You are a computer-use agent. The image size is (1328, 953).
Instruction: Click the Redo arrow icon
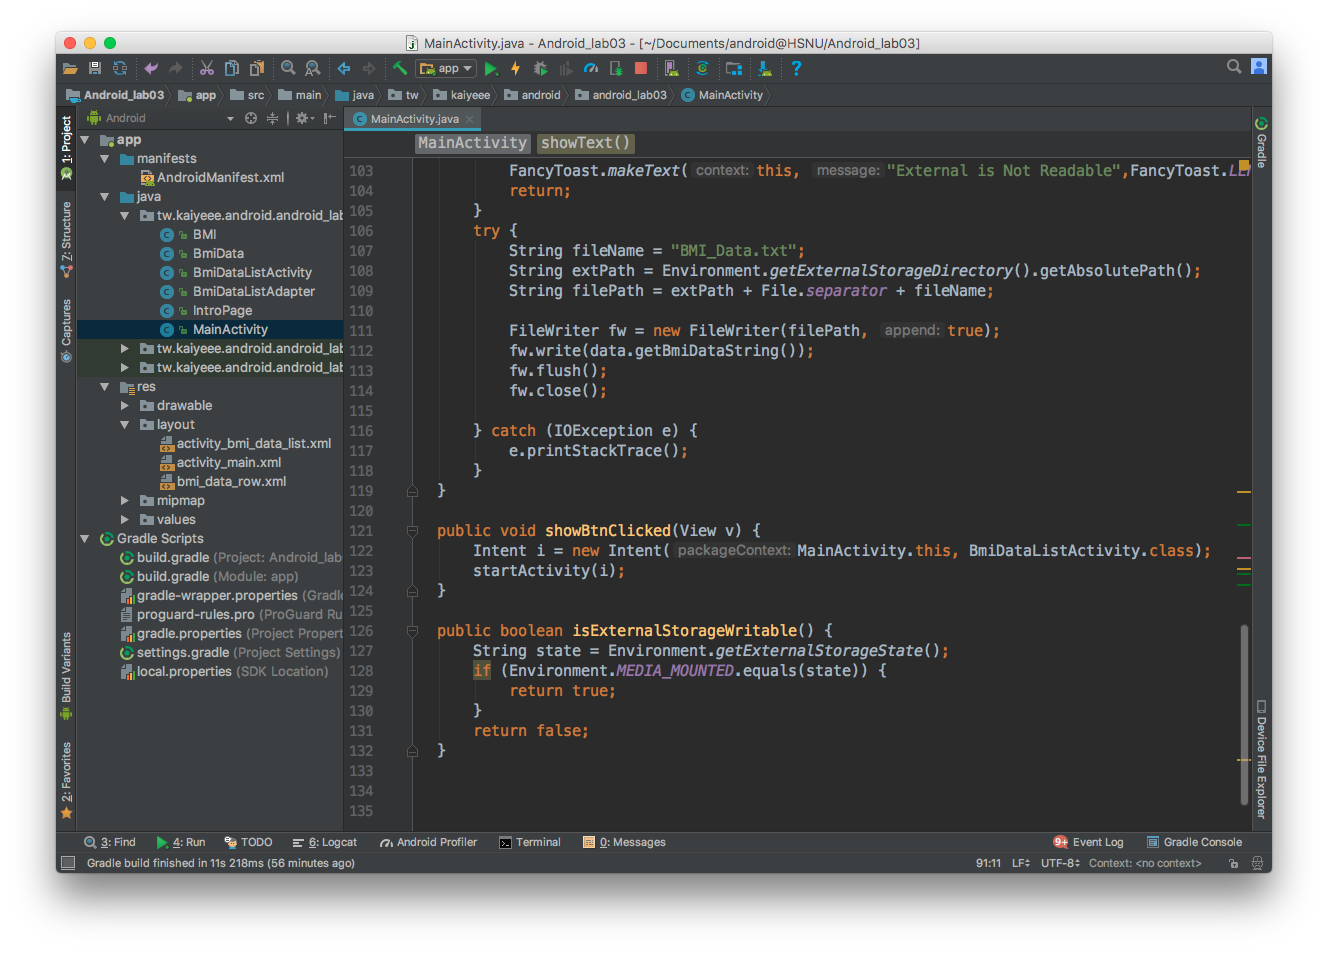click(x=176, y=68)
